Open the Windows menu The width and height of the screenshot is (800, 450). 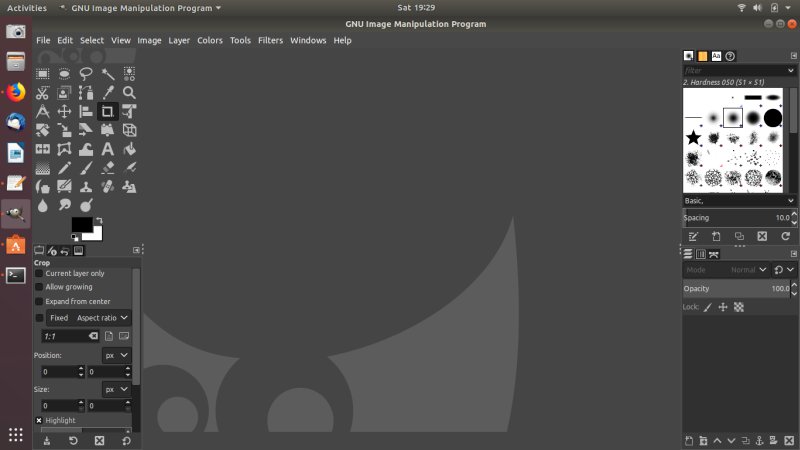(x=308, y=40)
